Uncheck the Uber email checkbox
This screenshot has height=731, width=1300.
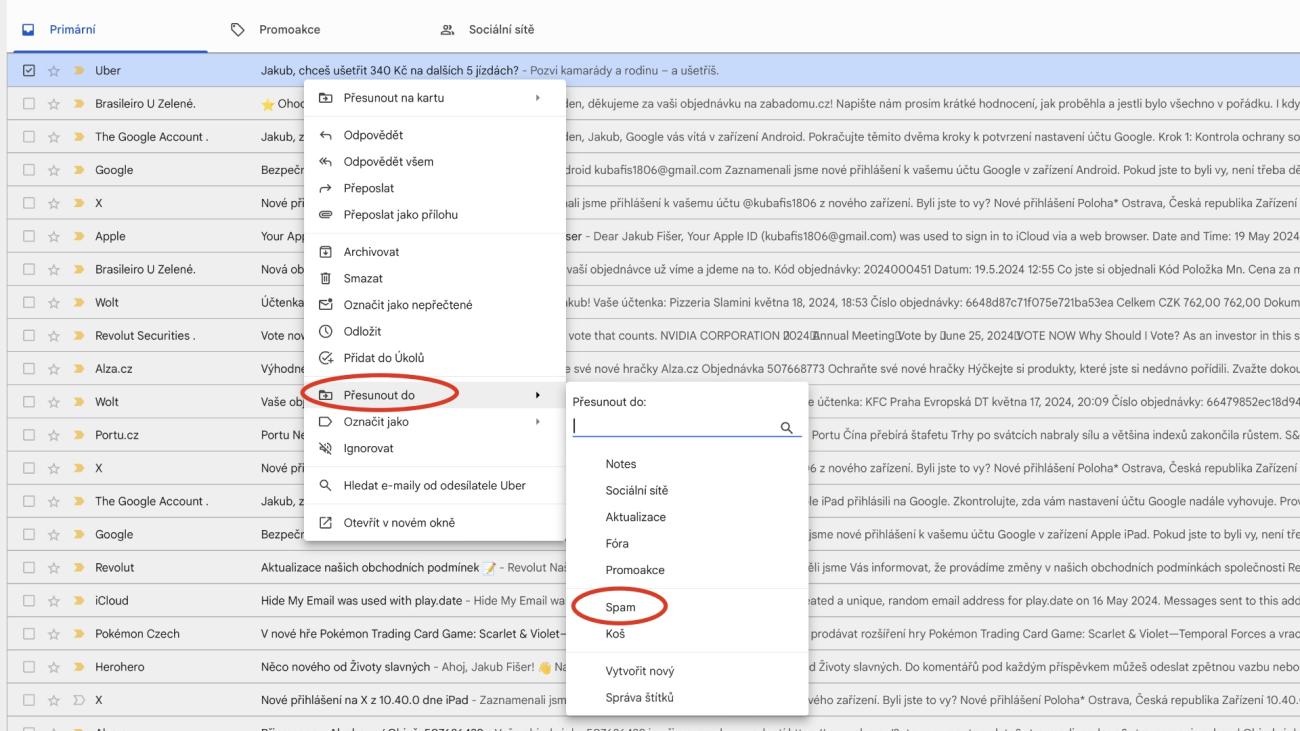(28, 71)
